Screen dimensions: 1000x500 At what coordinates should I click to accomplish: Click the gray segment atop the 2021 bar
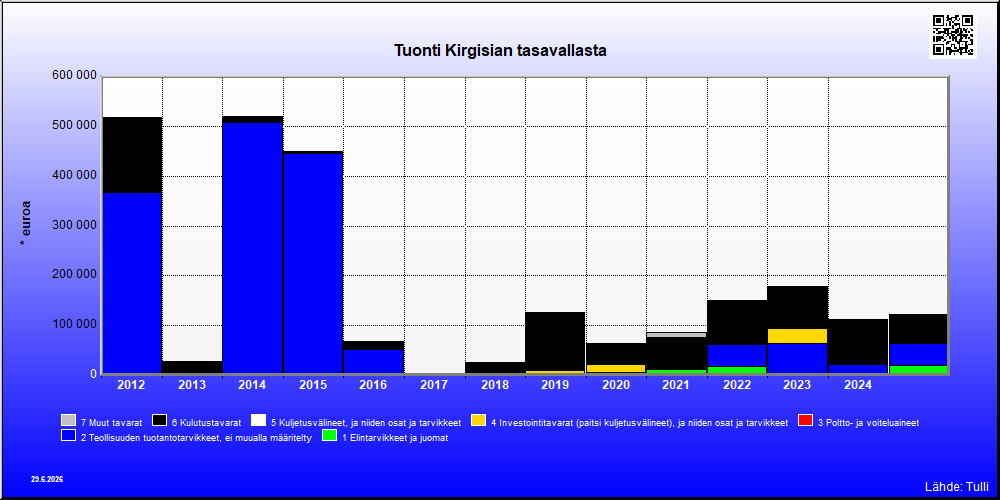[x=677, y=334]
